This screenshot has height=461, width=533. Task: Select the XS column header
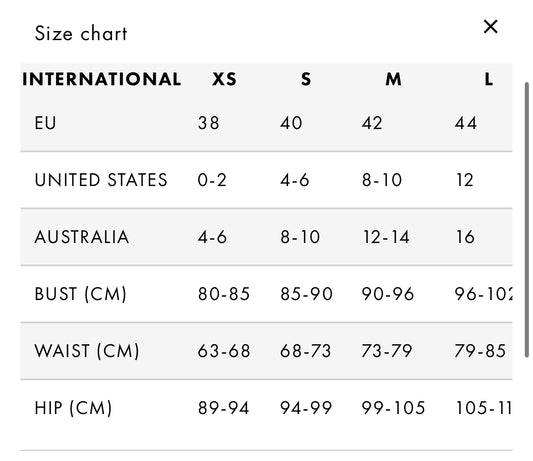click(224, 79)
